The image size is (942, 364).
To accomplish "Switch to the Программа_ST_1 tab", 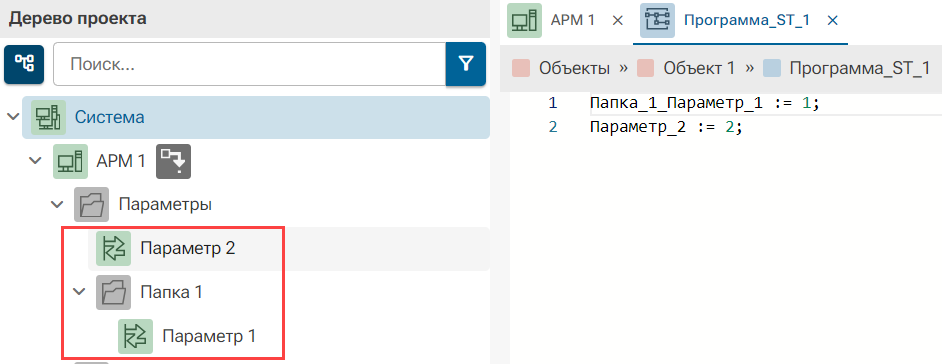I will [x=747, y=20].
